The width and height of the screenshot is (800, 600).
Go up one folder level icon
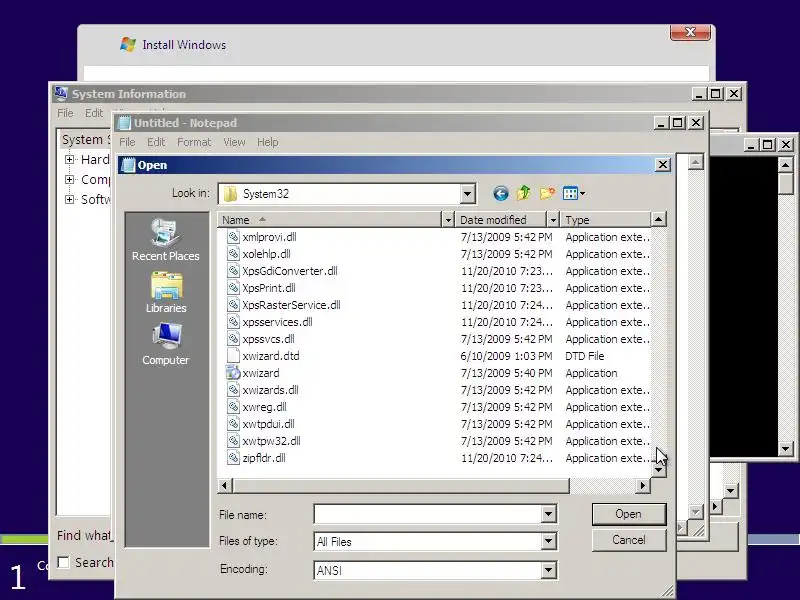[524, 193]
